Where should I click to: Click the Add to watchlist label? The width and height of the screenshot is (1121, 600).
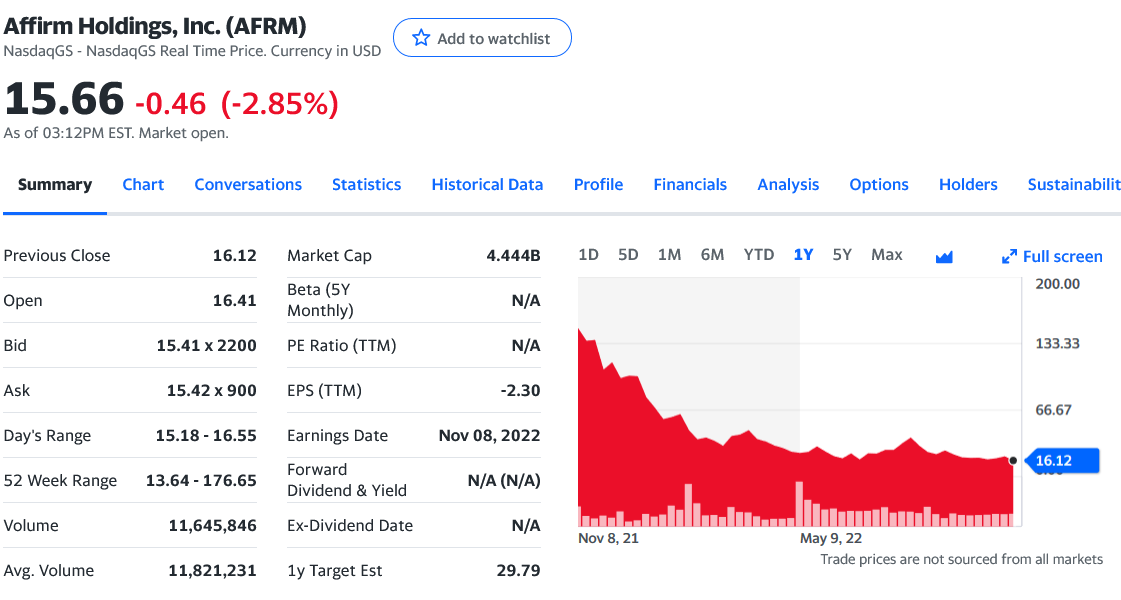point(493,39)
